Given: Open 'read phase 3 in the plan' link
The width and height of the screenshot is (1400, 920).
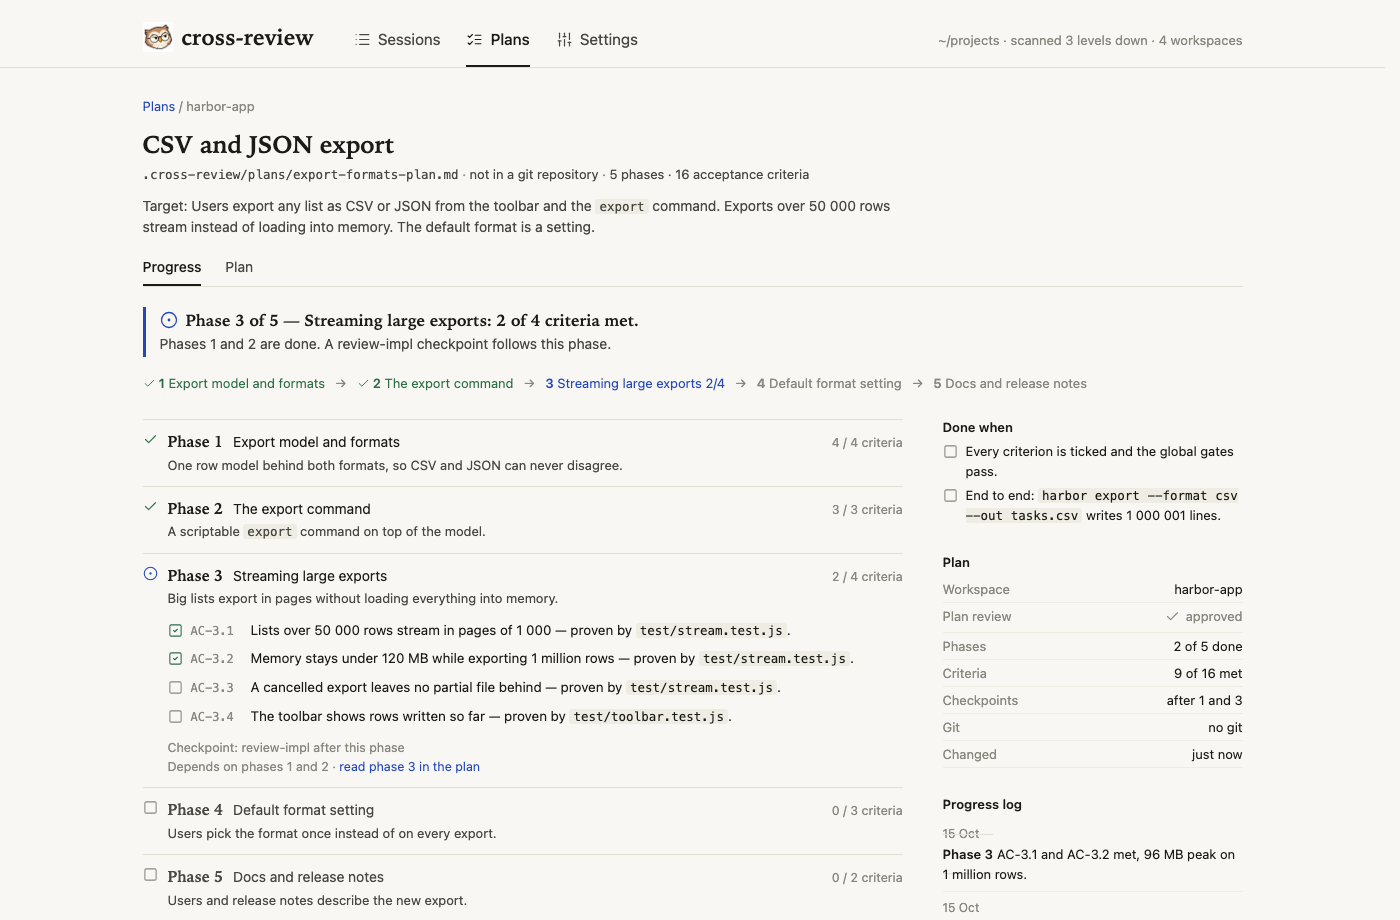Looking at the screenshot, I should [410, 767].
